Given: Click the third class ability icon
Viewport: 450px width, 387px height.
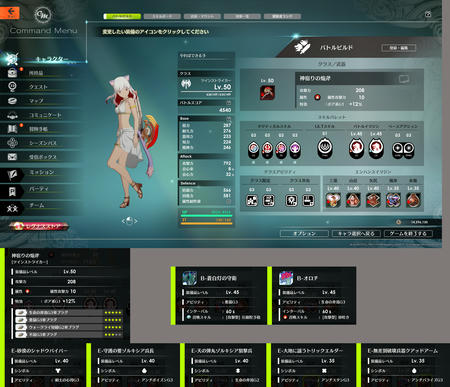Looking at the screenshot, I should coord(292,200).
